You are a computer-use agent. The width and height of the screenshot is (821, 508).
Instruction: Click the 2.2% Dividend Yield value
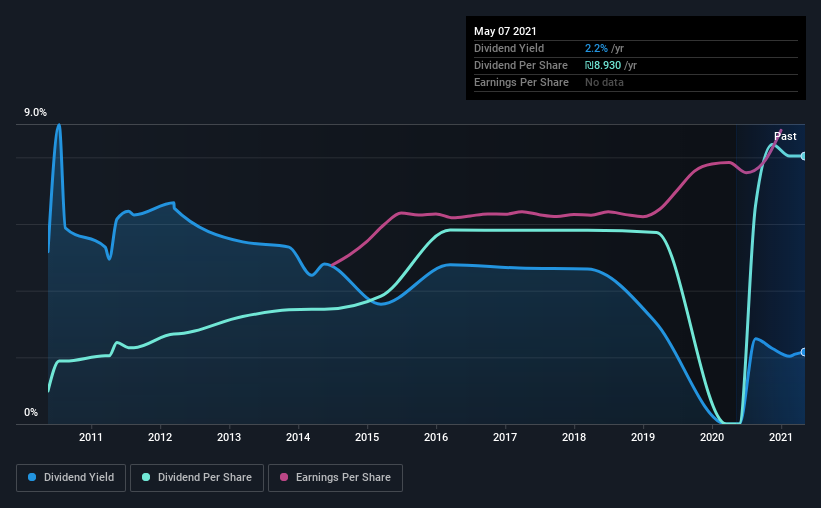click(596, 48)
